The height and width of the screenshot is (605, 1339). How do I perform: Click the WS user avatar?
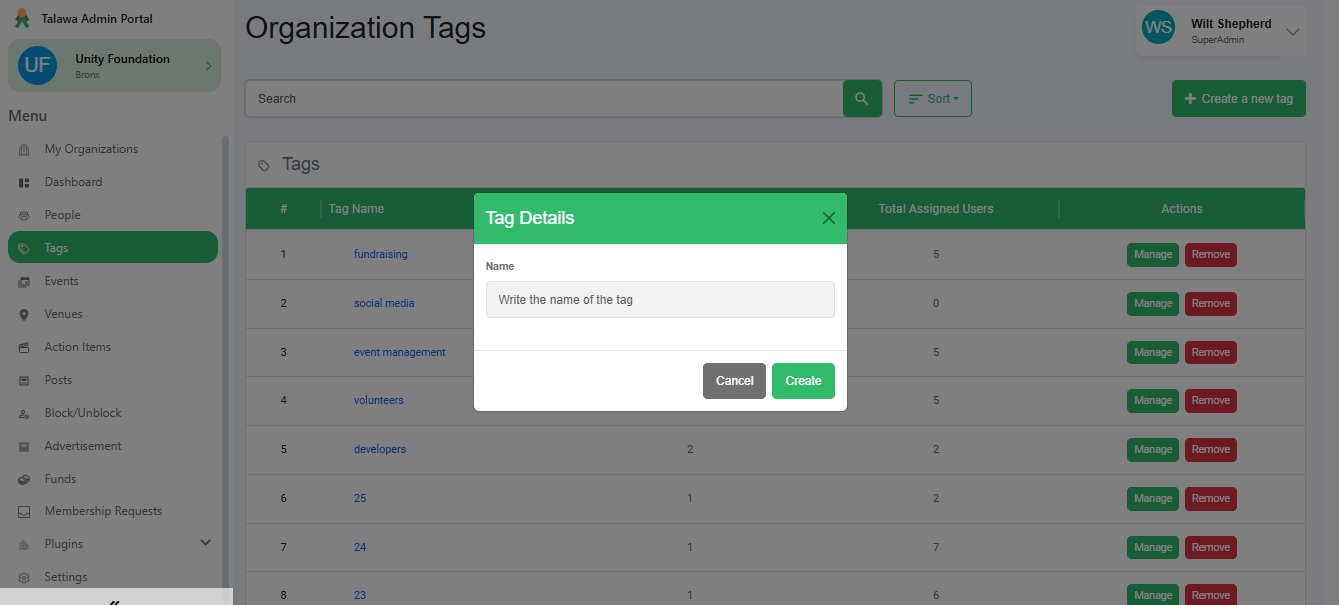[1159, 28]
